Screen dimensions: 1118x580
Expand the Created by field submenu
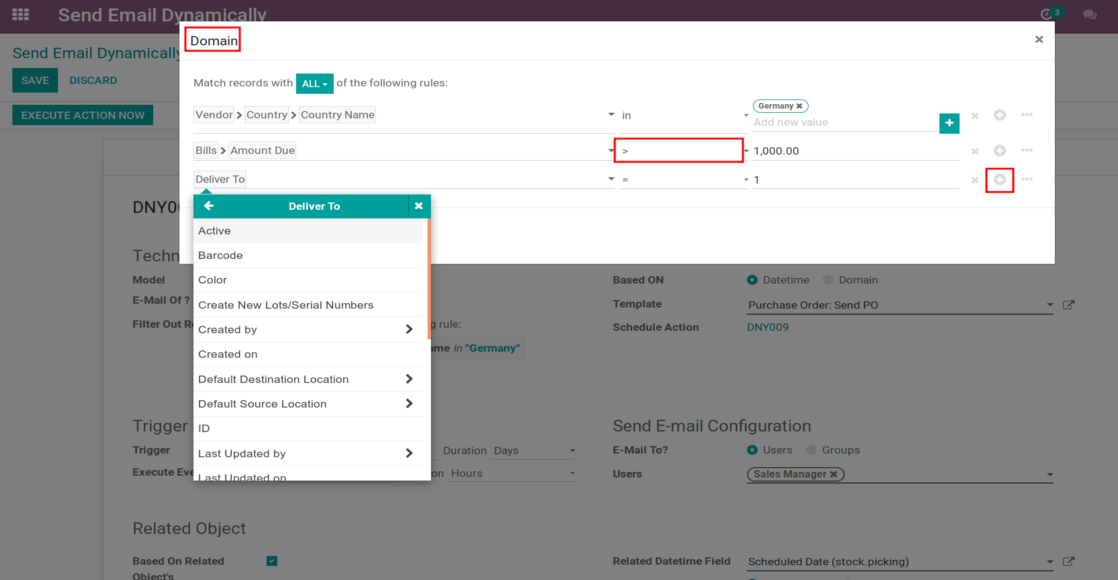click(x=408, y=330)
